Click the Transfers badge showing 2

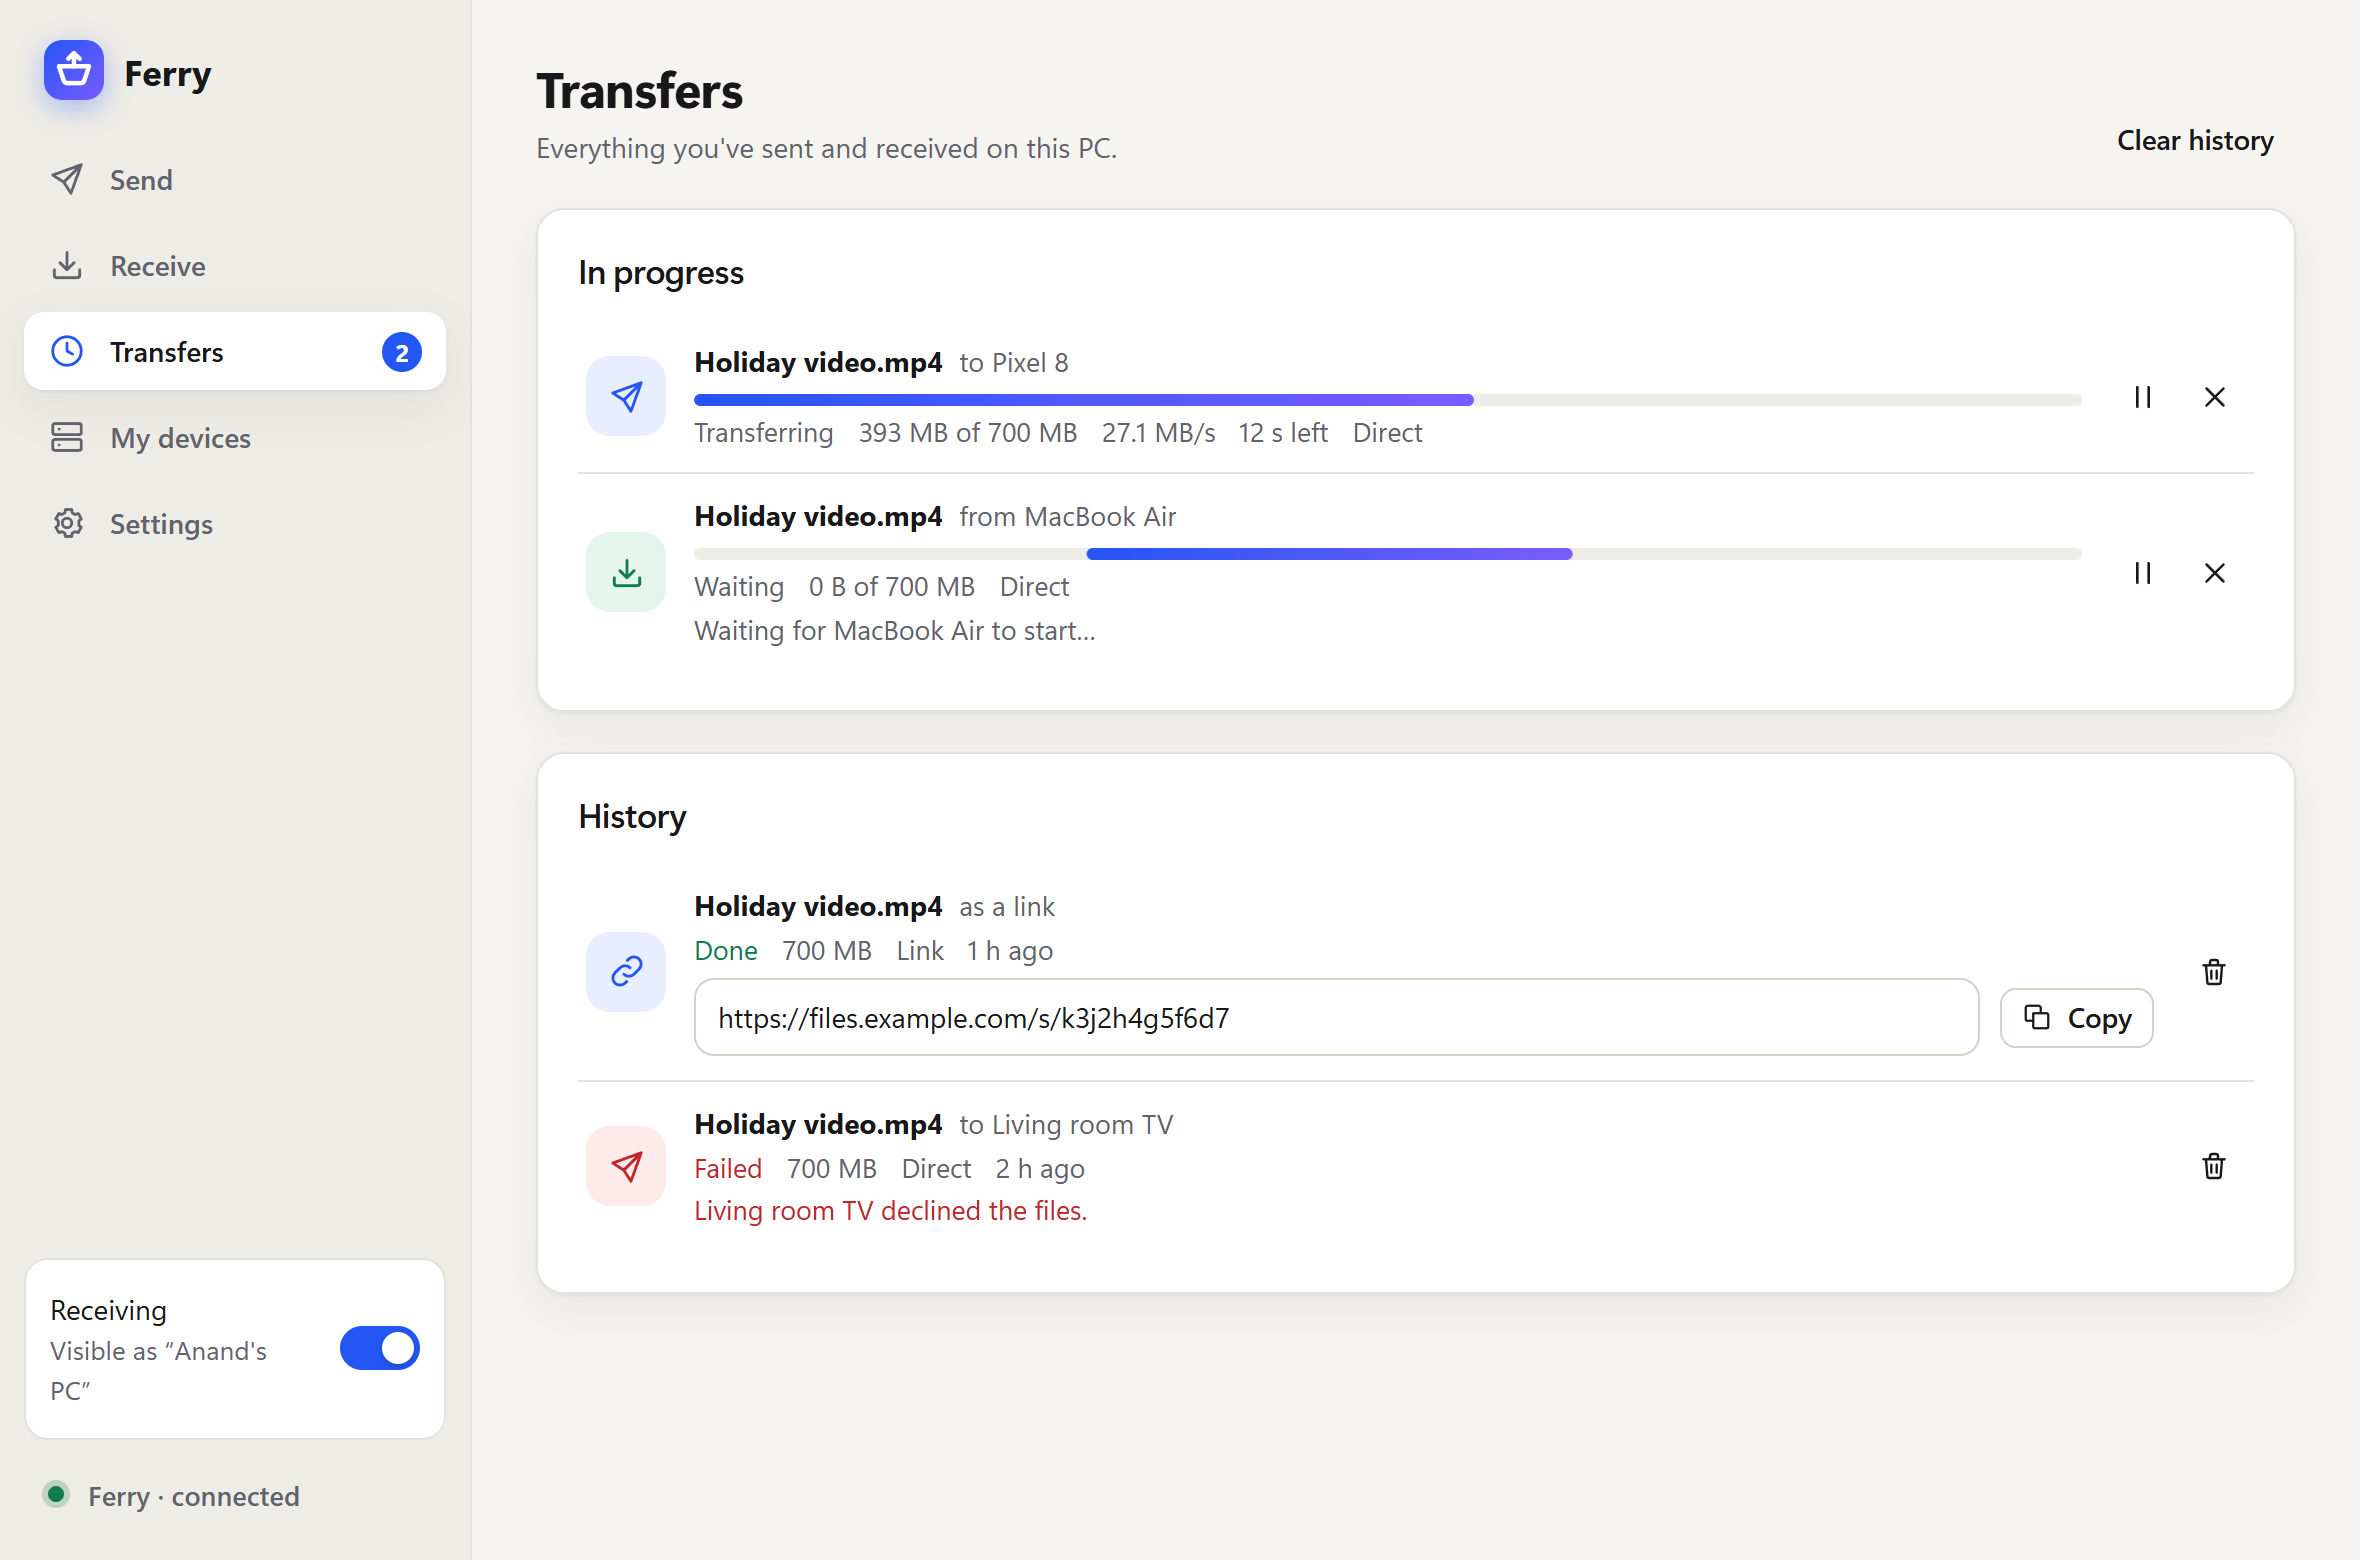click(402, 352)
